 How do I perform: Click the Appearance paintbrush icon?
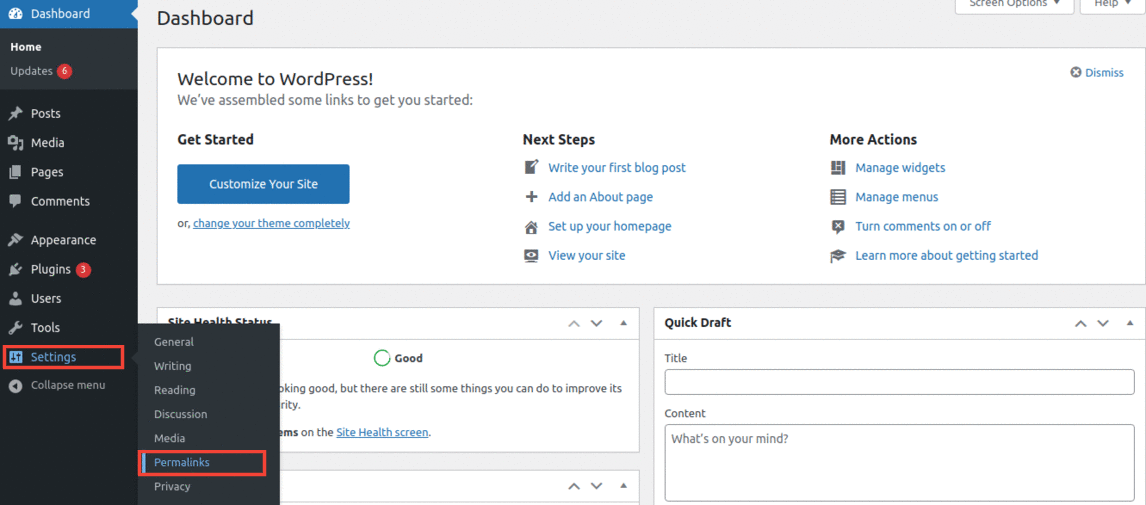pyautogui.click(x=15, y=240)
